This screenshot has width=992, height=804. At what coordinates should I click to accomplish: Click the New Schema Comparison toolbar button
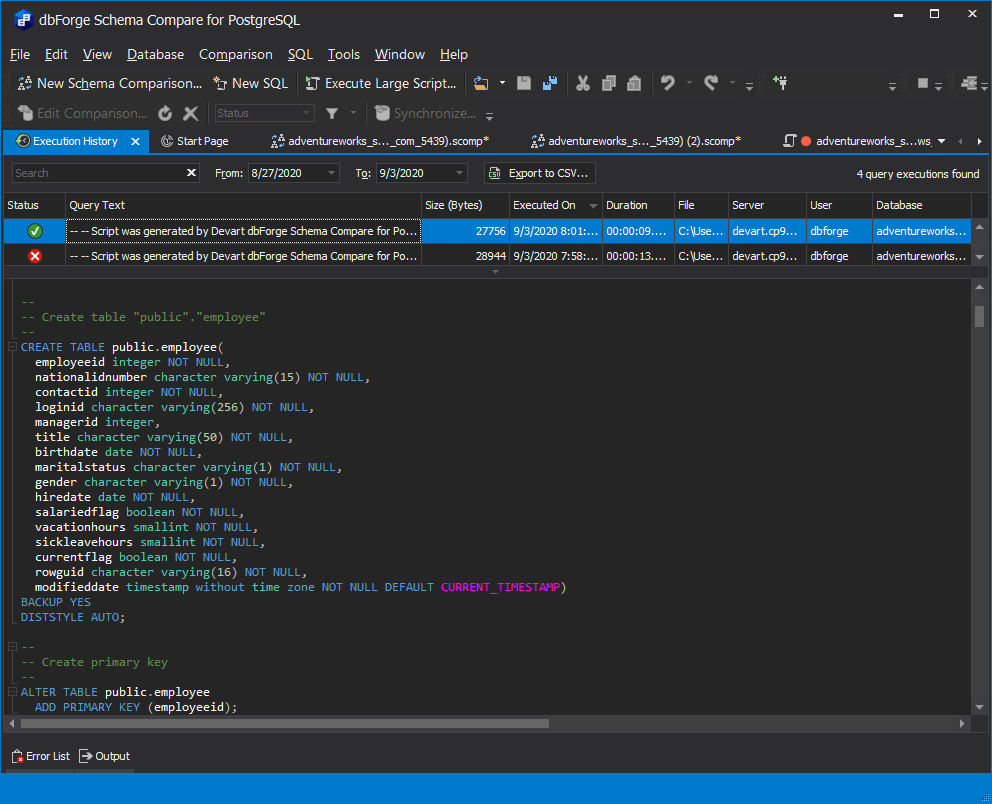point(110,83)
